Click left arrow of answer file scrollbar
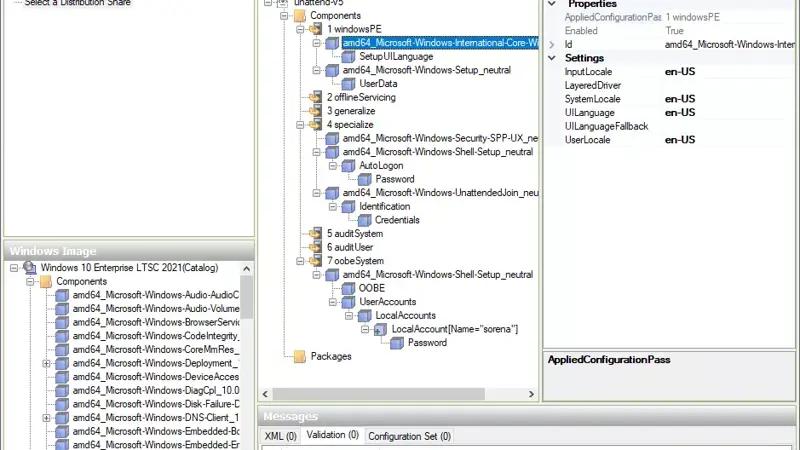Image resolution: width=800 pixels, height=450 pixels. click(x=265, y=394)
